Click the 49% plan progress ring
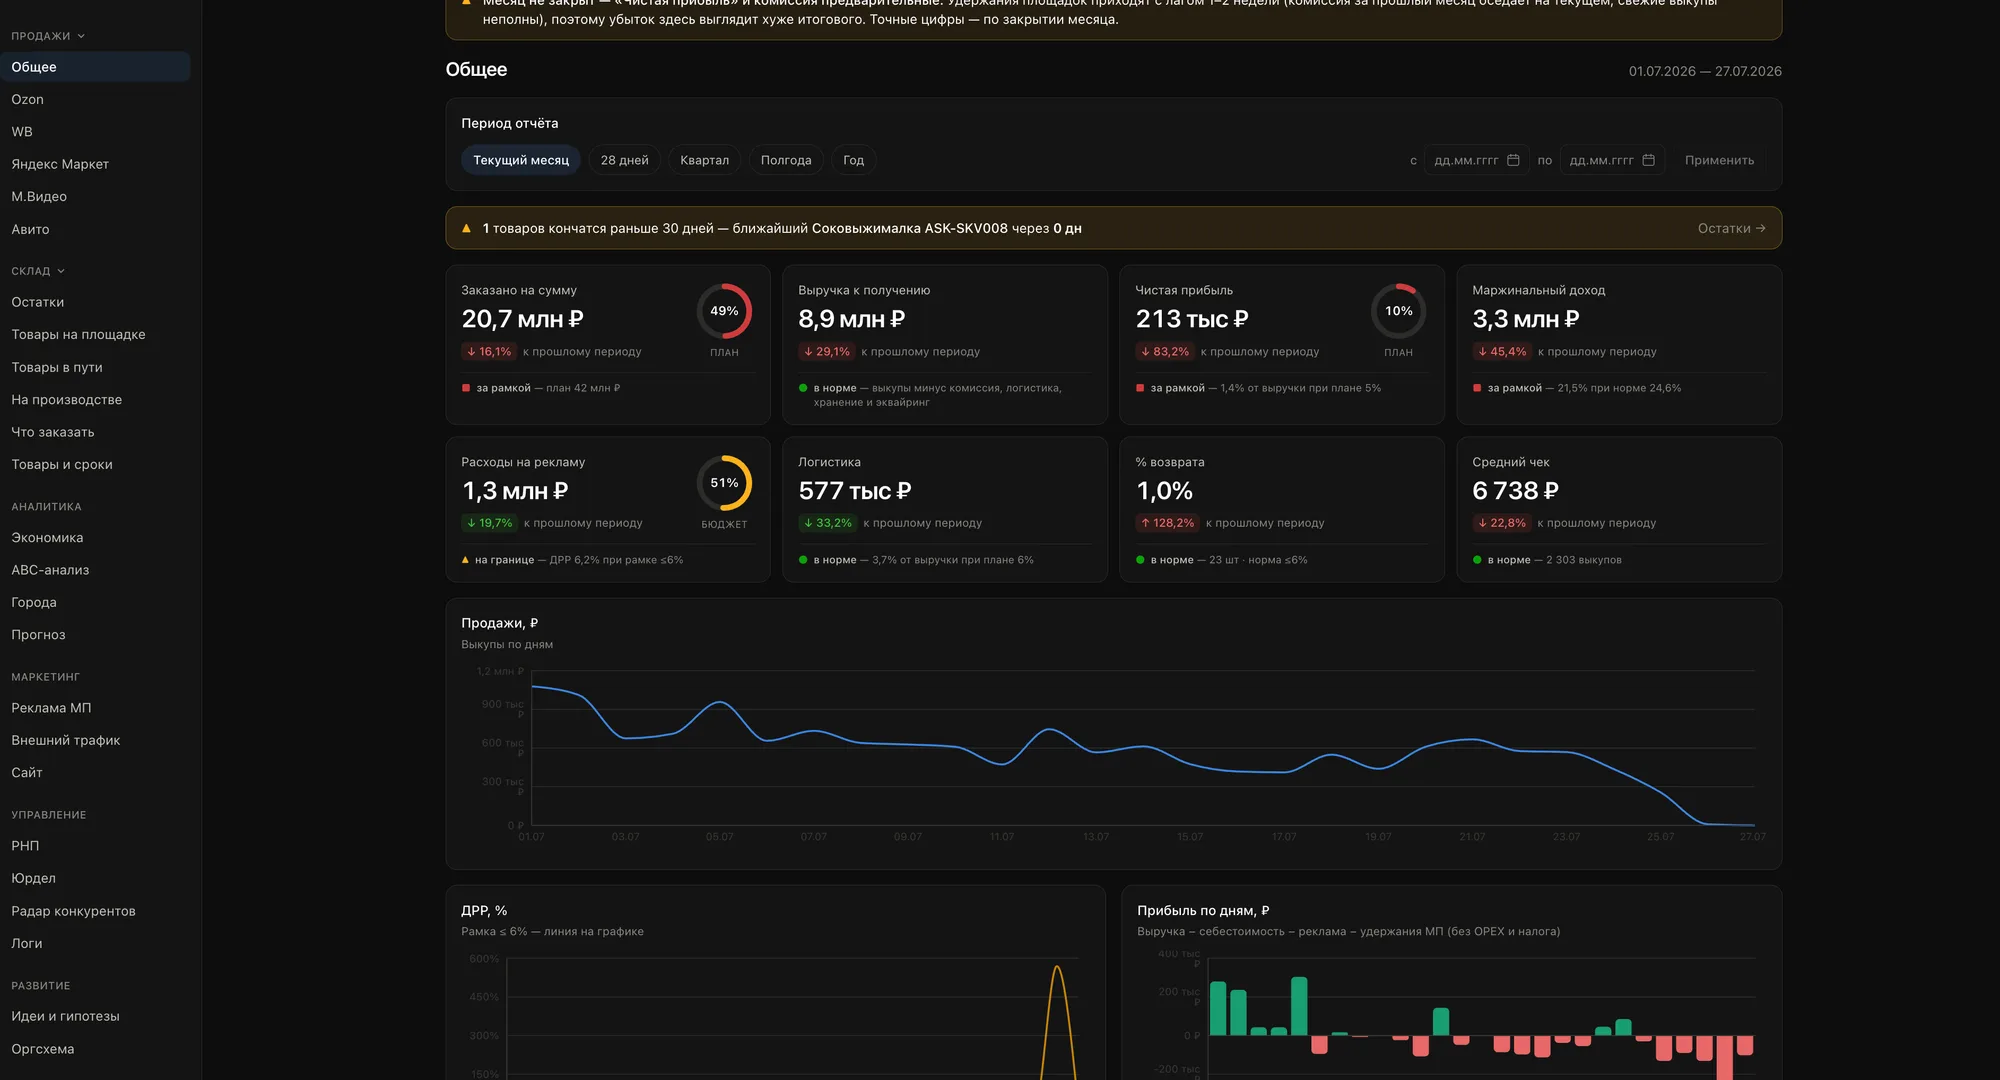This screenshot has height=1080, width=2000. pos(724,311)
